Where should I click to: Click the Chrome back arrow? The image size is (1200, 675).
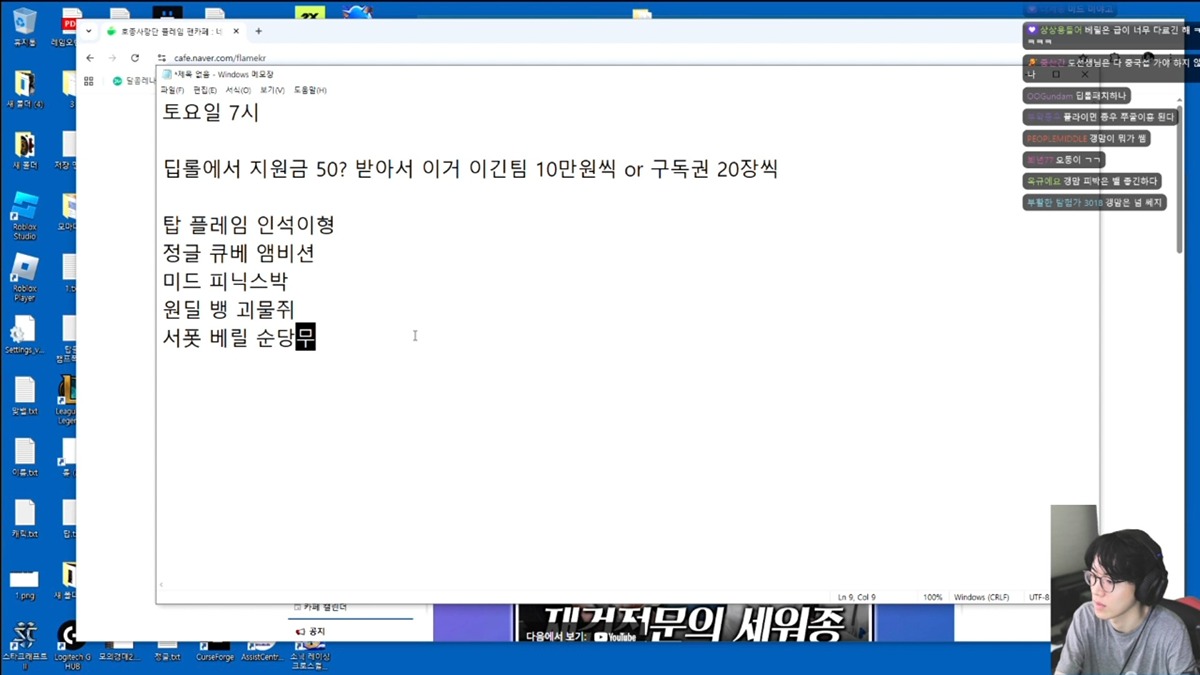pos(90,58)
